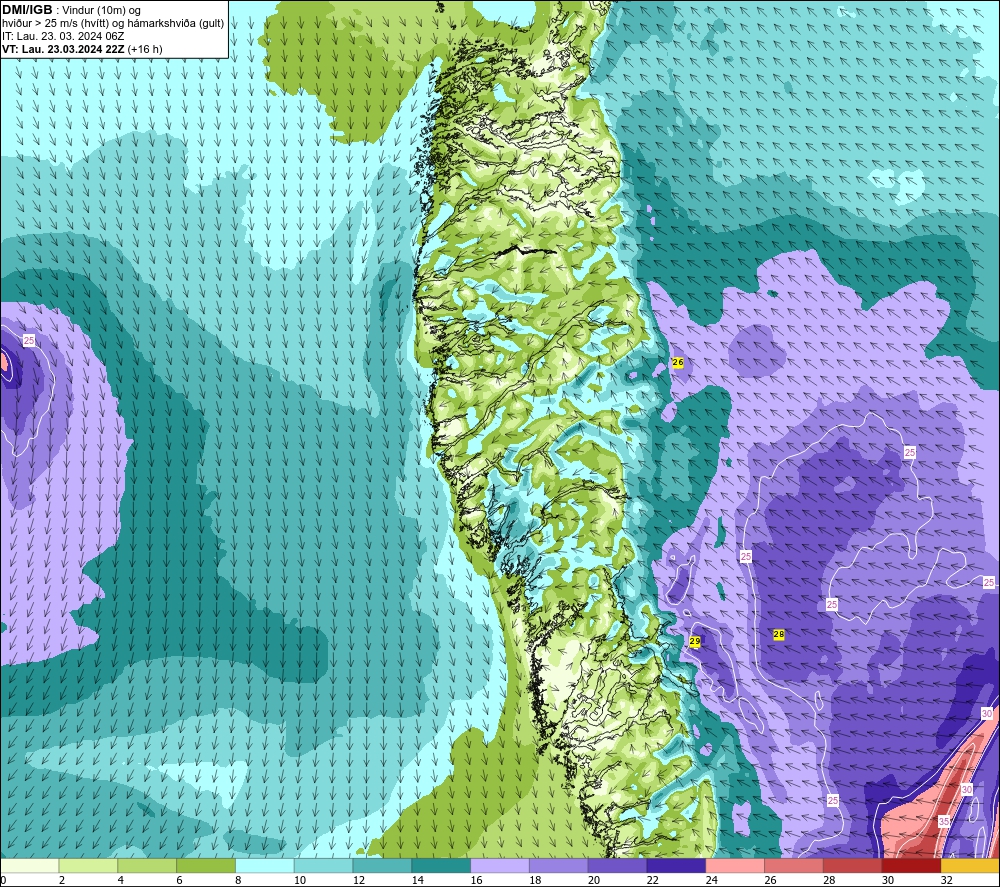Click the legend scale value 6
Viewport: 1000px width, 887px height.
[179, 881]
